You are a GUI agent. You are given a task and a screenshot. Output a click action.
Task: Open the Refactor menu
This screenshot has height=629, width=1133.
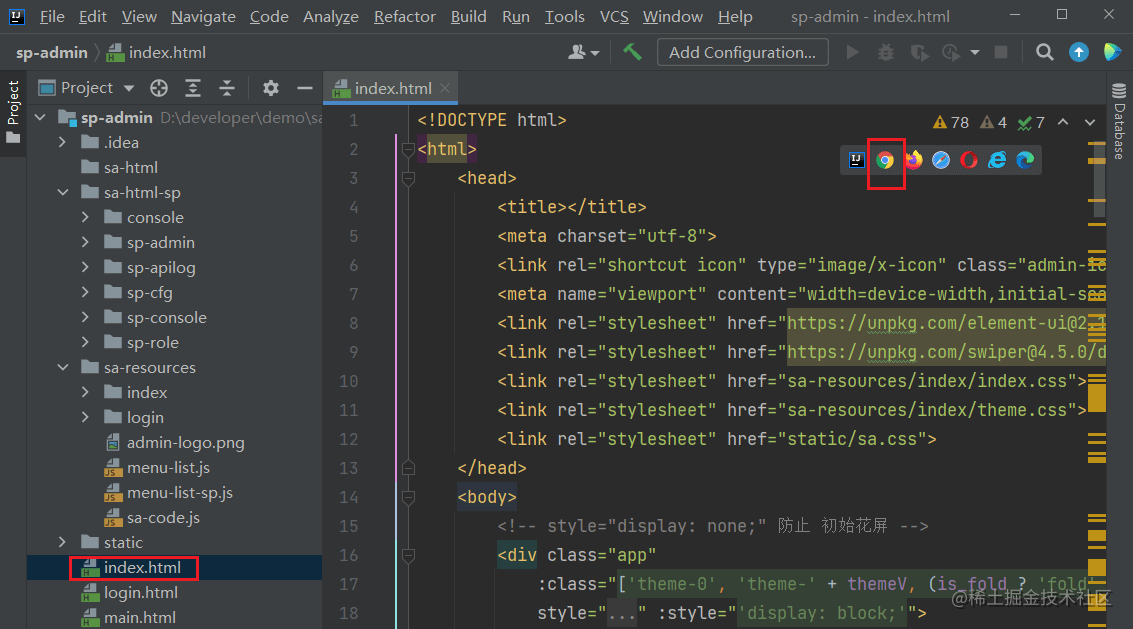(405, 16)
